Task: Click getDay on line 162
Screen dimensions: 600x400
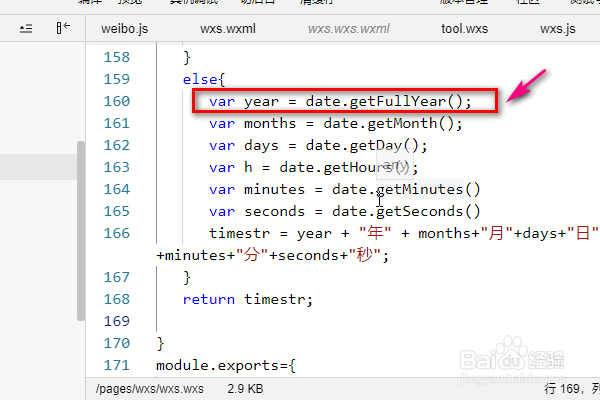Action: (x=376, y=145)
